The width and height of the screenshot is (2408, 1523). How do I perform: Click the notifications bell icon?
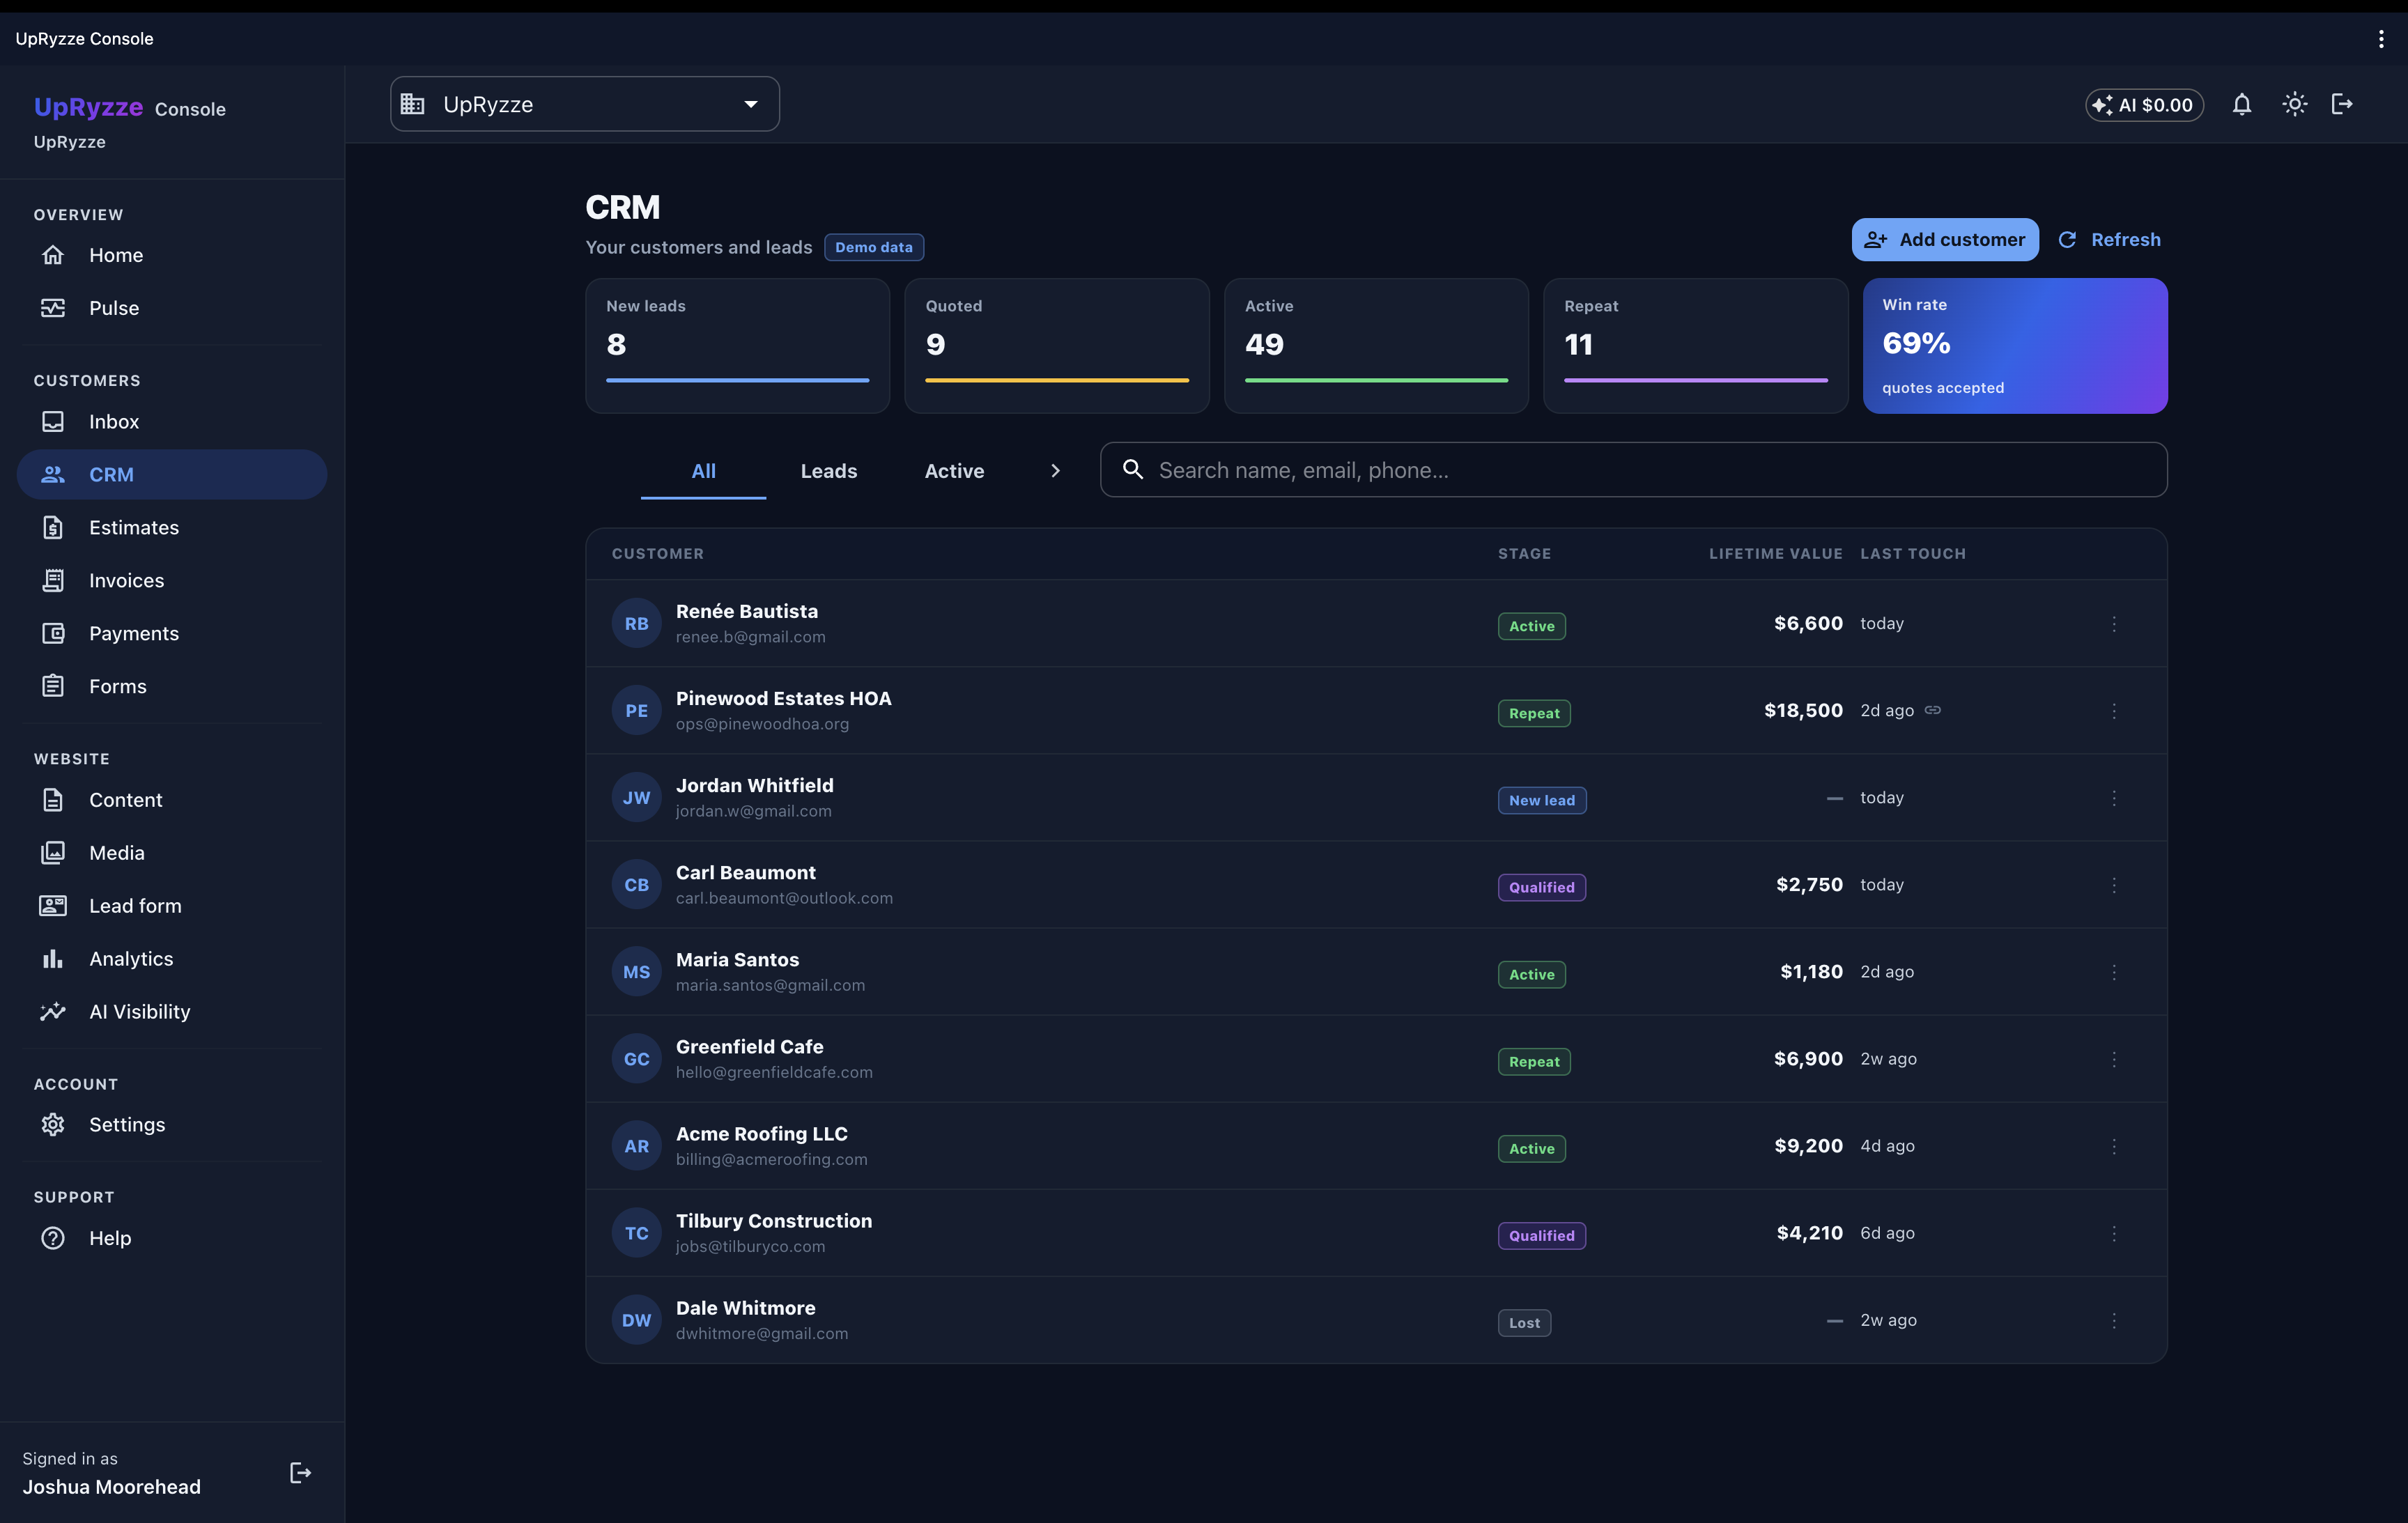click(x=2242, y=104)
